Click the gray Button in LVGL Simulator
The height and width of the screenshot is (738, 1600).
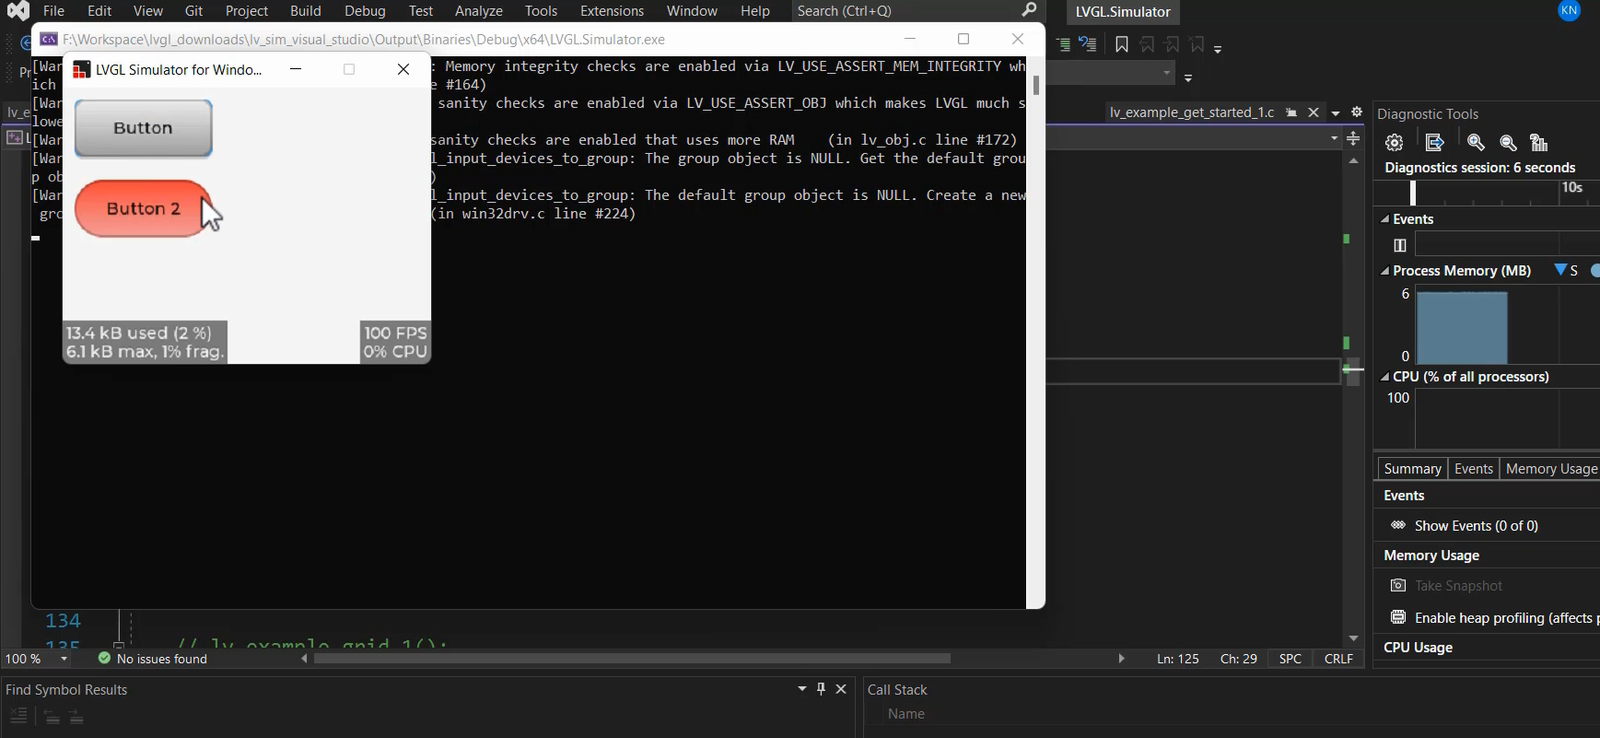pos(143,128)
